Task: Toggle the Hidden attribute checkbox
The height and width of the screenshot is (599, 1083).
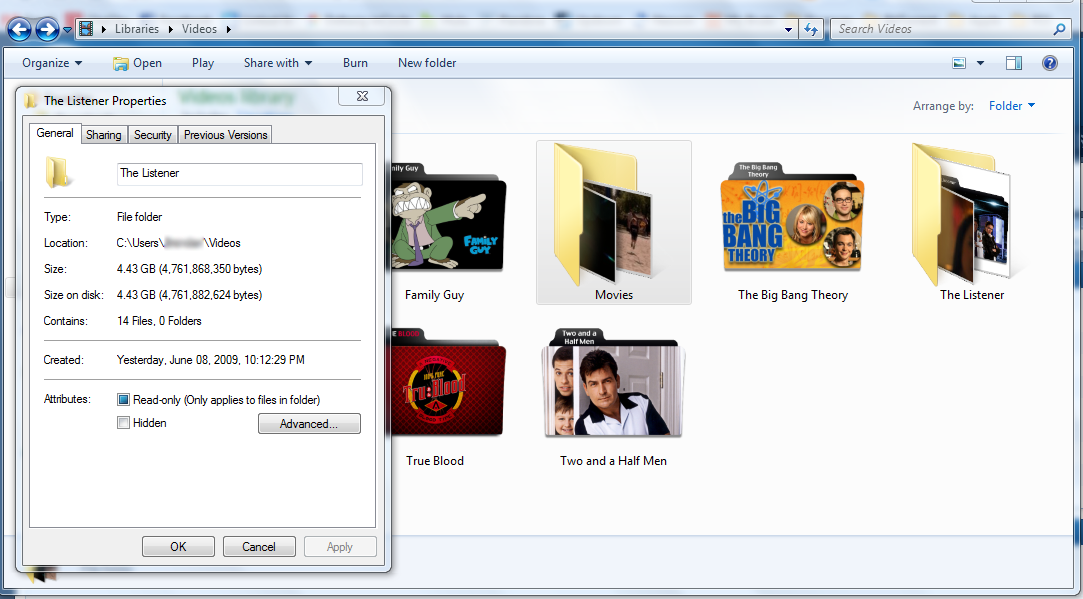Action: click(x=124, y=423)
